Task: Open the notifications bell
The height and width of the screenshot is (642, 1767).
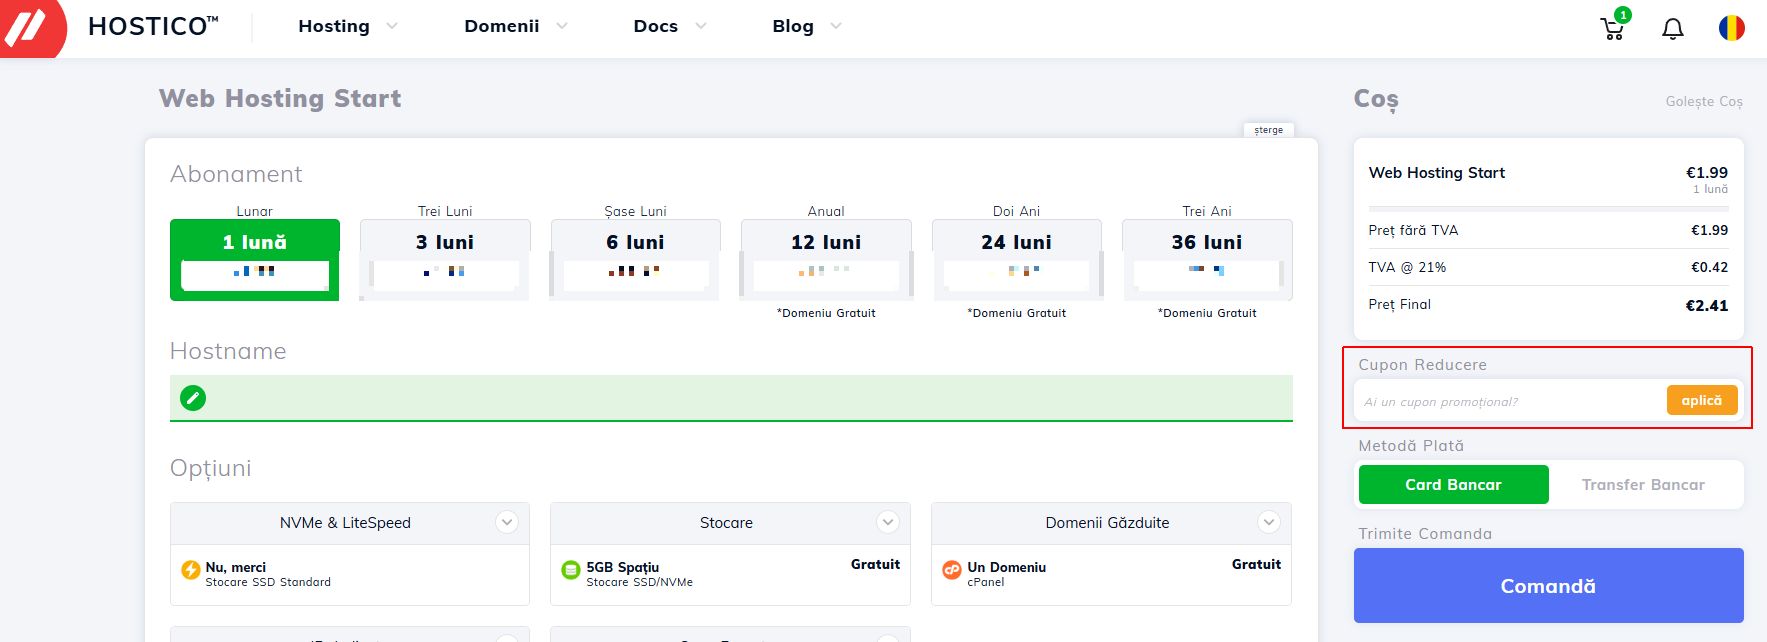Action: 1673,29
